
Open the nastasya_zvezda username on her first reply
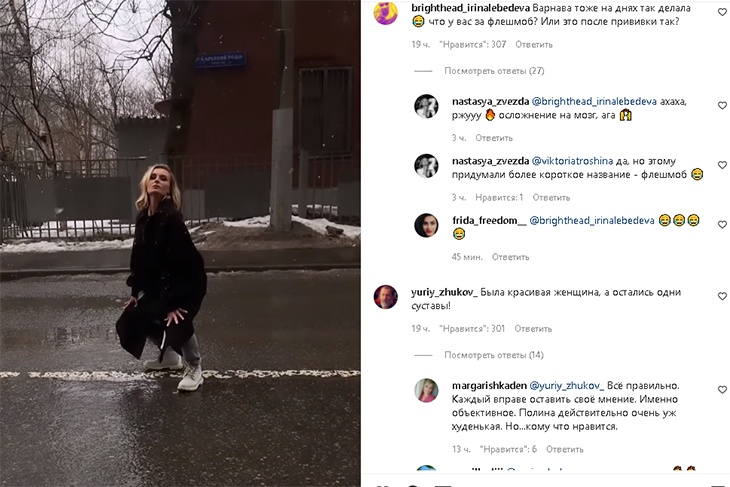[x=490, y=101]
